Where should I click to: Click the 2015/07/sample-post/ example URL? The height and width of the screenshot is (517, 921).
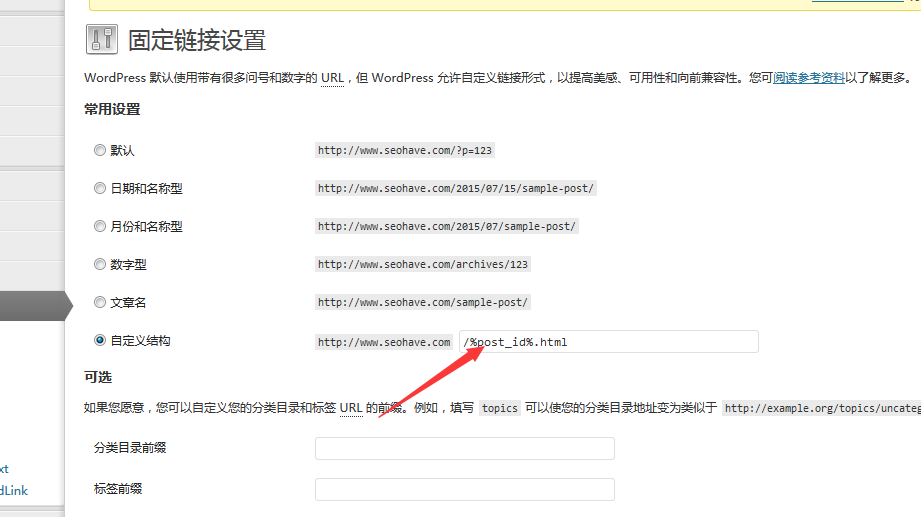click(x=446, y=226)
